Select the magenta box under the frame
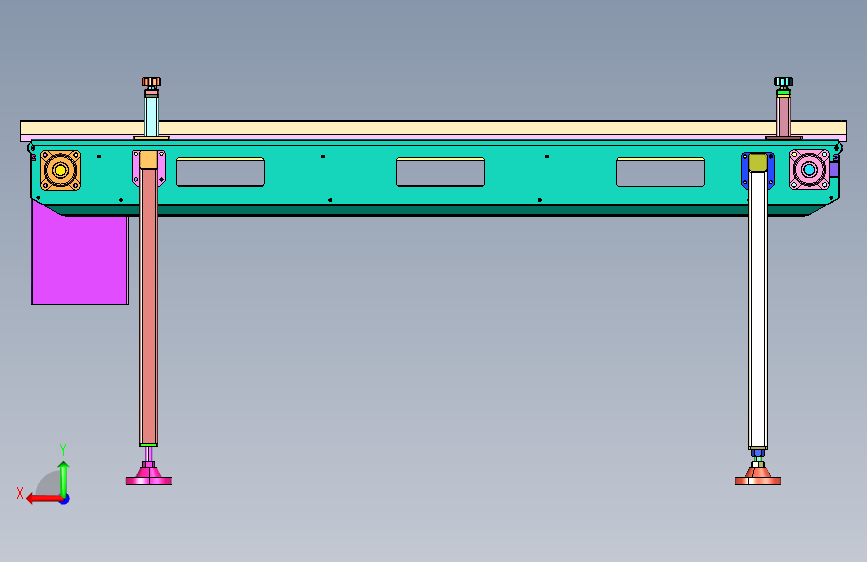Image resolution: width=867 pixels, height=562 pixels. pos(80,260)
